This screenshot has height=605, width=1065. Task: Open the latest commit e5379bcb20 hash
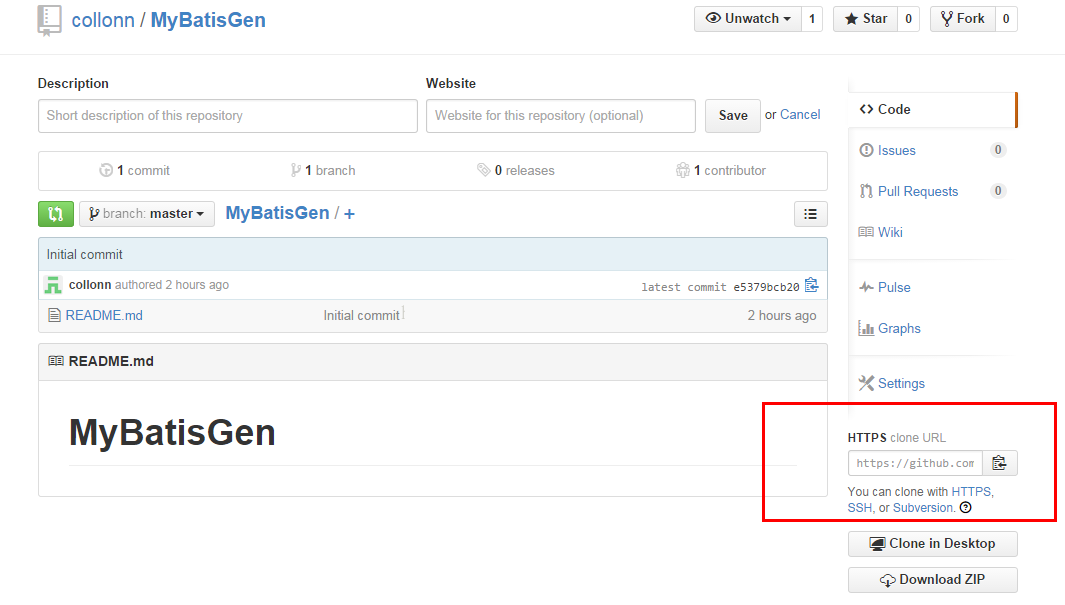(x=766, y=287)
